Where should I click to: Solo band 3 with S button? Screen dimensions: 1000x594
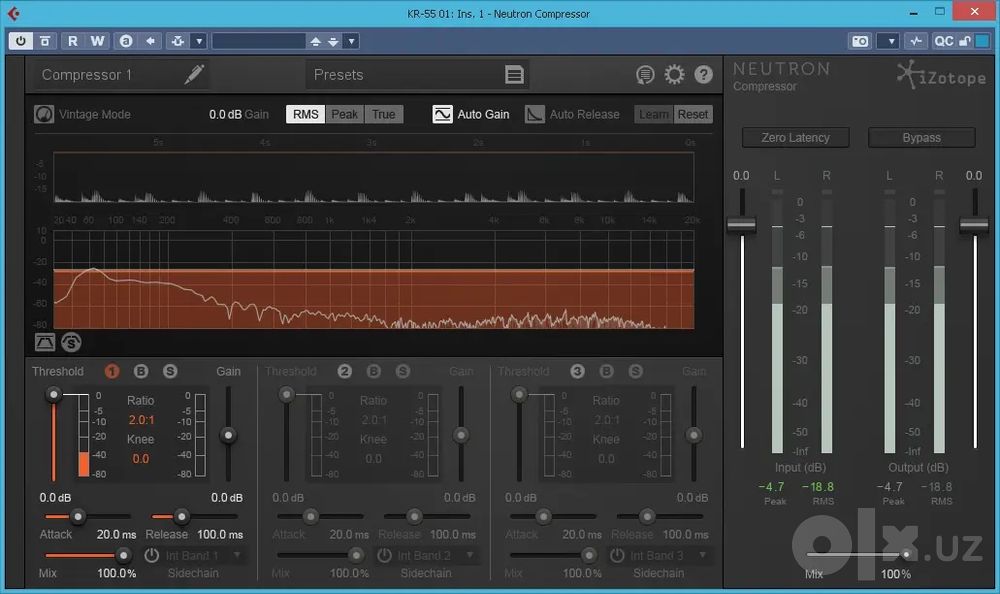635,371
